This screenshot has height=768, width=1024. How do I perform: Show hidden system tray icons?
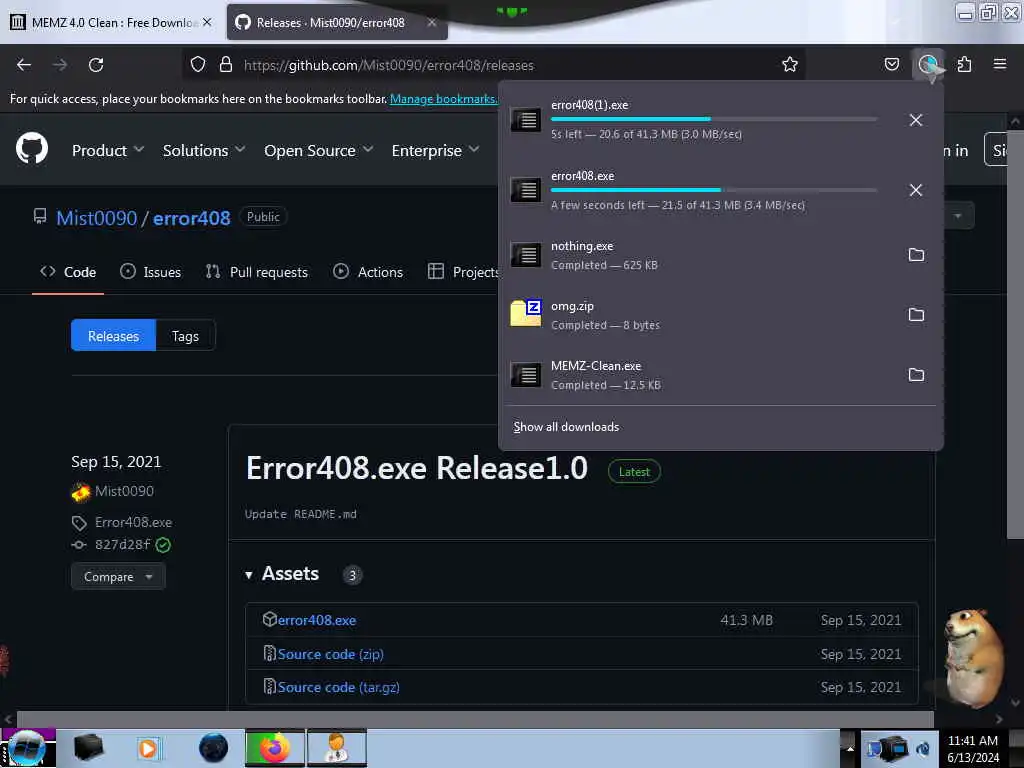point(850,748)
